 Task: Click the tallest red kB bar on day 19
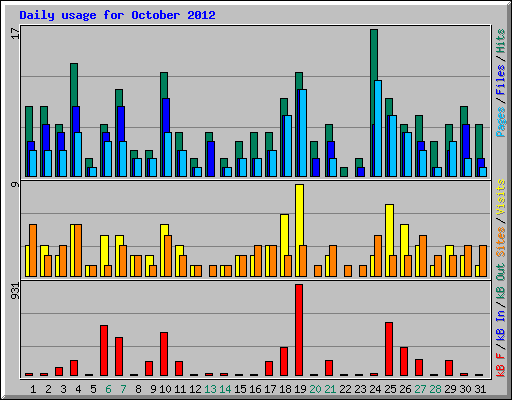[299, 330]
